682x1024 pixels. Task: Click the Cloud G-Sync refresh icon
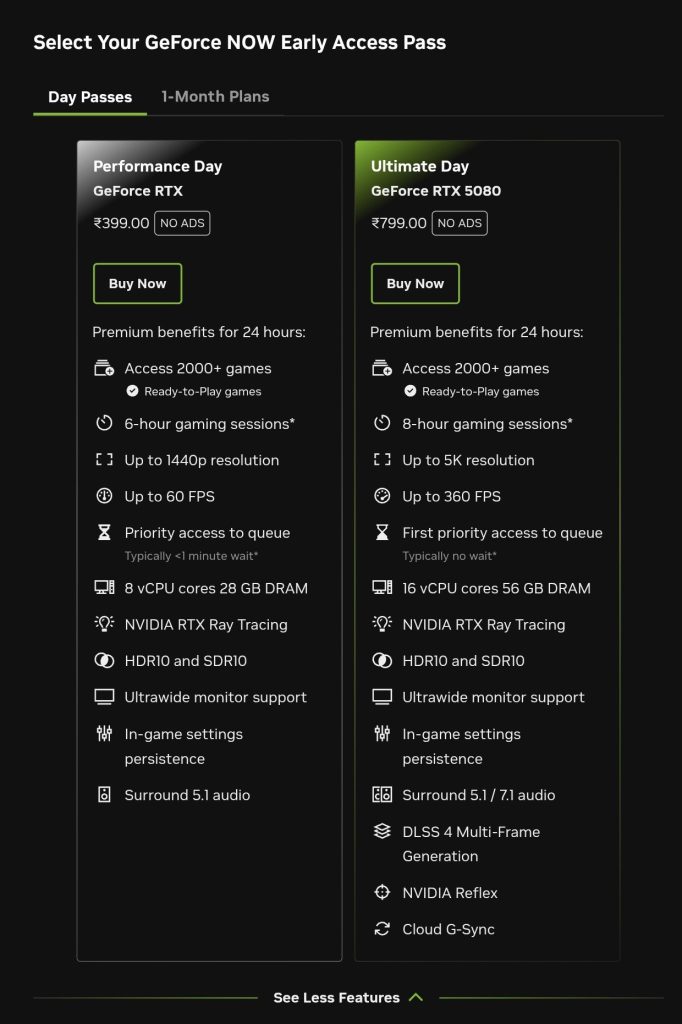click(382, 929)
